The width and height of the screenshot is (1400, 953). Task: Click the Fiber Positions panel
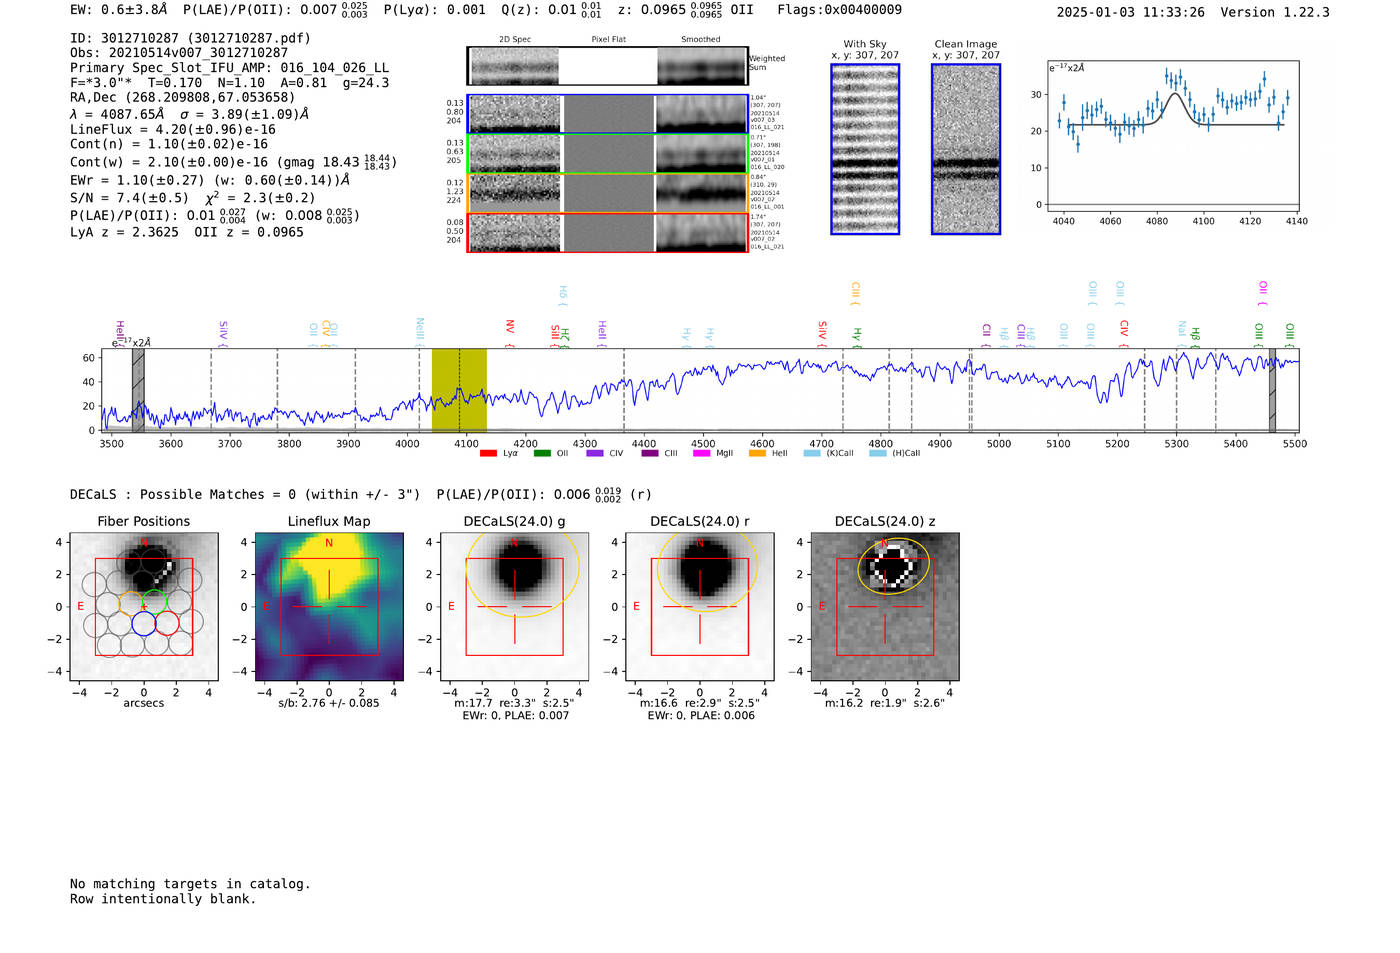click(144, 607)
